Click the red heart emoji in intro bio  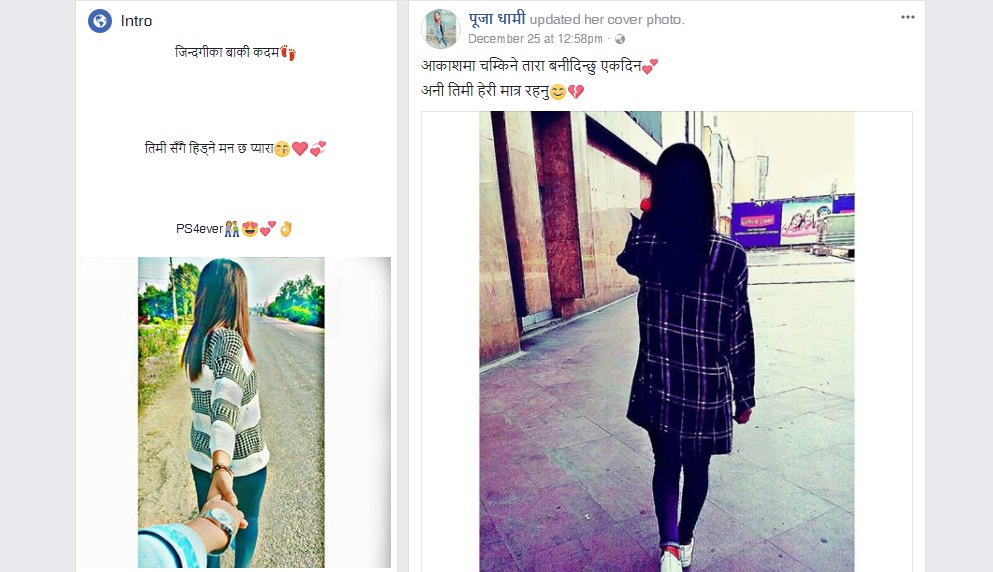click(x=300, y=149)
